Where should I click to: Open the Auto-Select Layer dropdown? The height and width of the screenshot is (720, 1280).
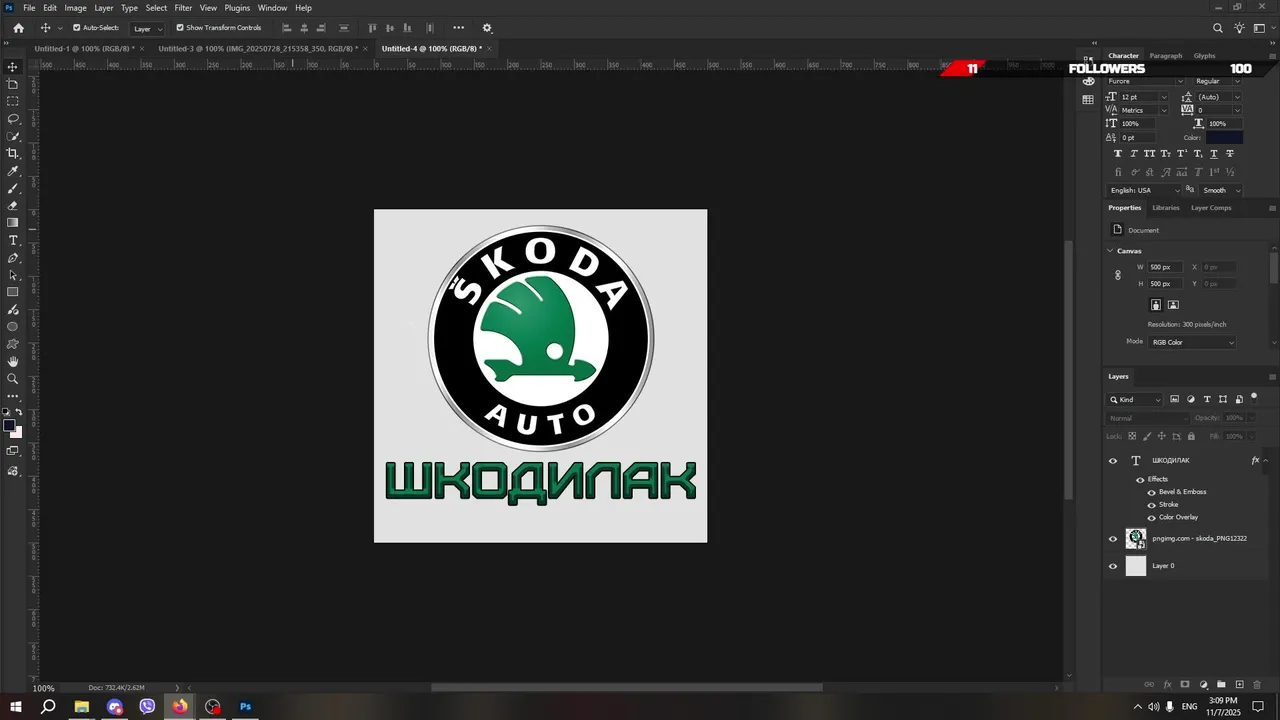tap(147, 28)
